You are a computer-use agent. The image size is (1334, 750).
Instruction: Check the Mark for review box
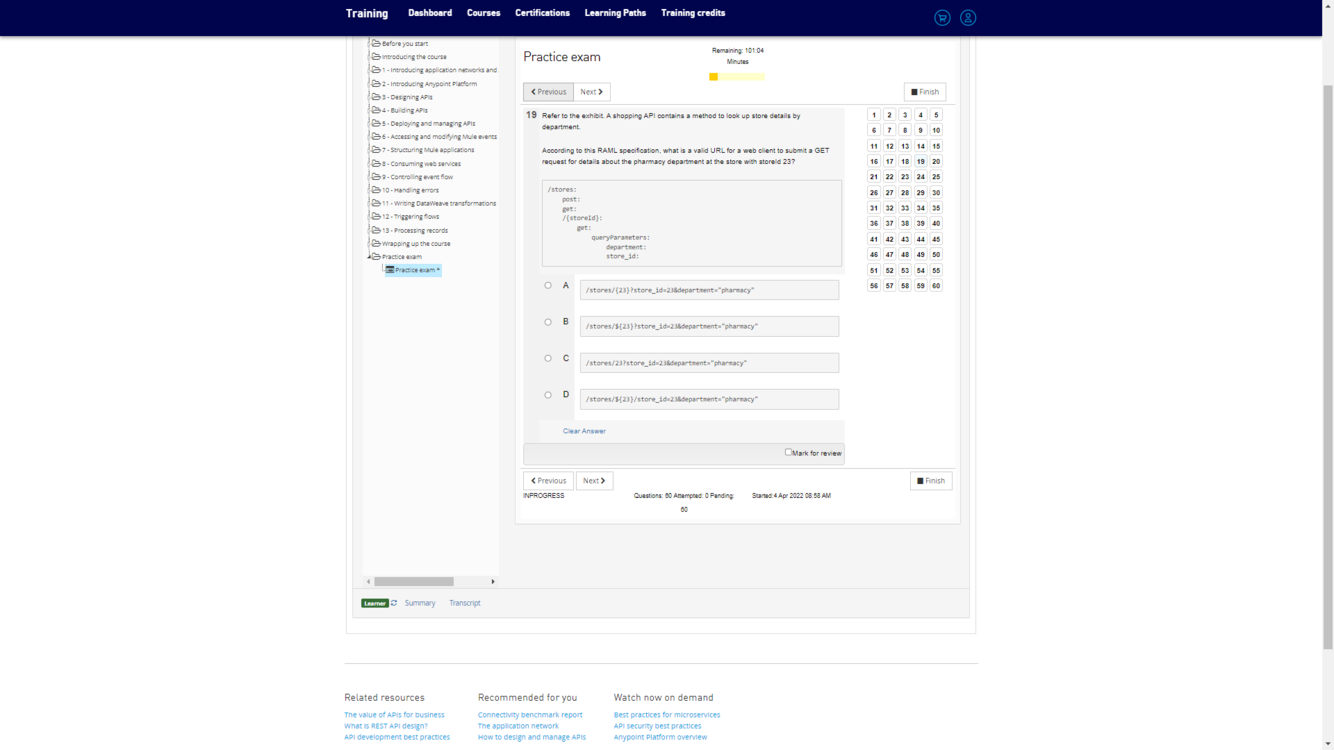click(x=788, y=452)
